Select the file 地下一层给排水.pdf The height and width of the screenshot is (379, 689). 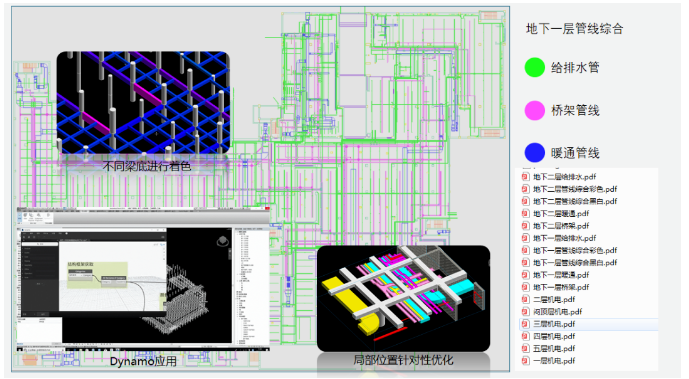pos(564,238)
